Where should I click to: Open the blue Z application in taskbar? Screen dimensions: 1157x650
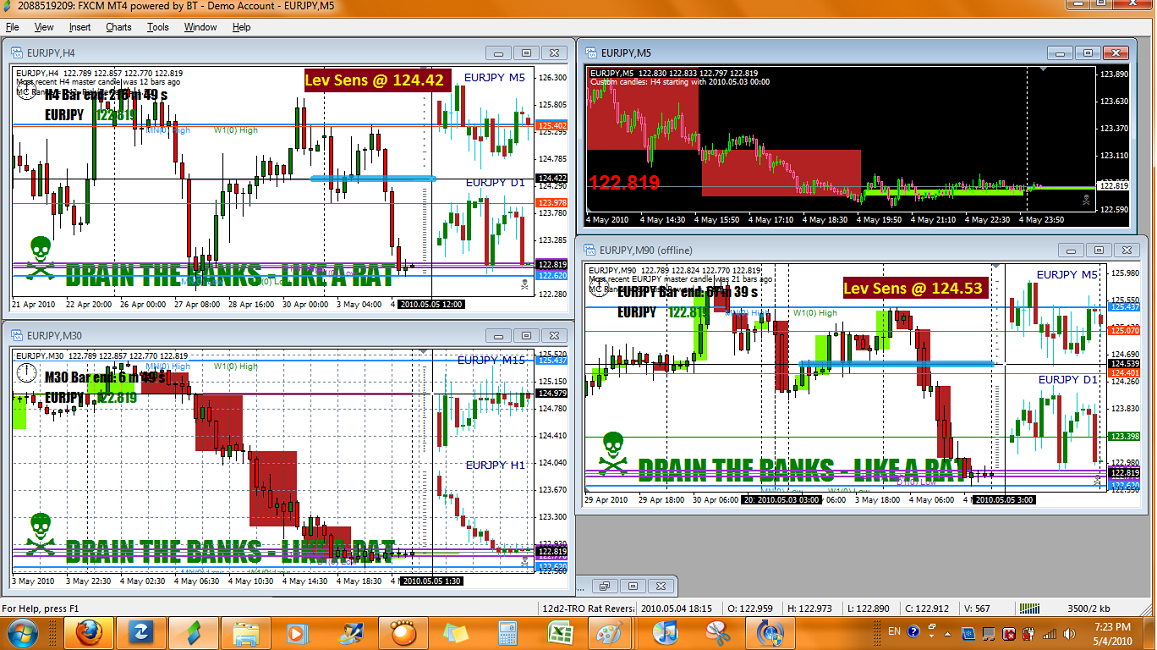pyautogui.click(x=140, y=634)
